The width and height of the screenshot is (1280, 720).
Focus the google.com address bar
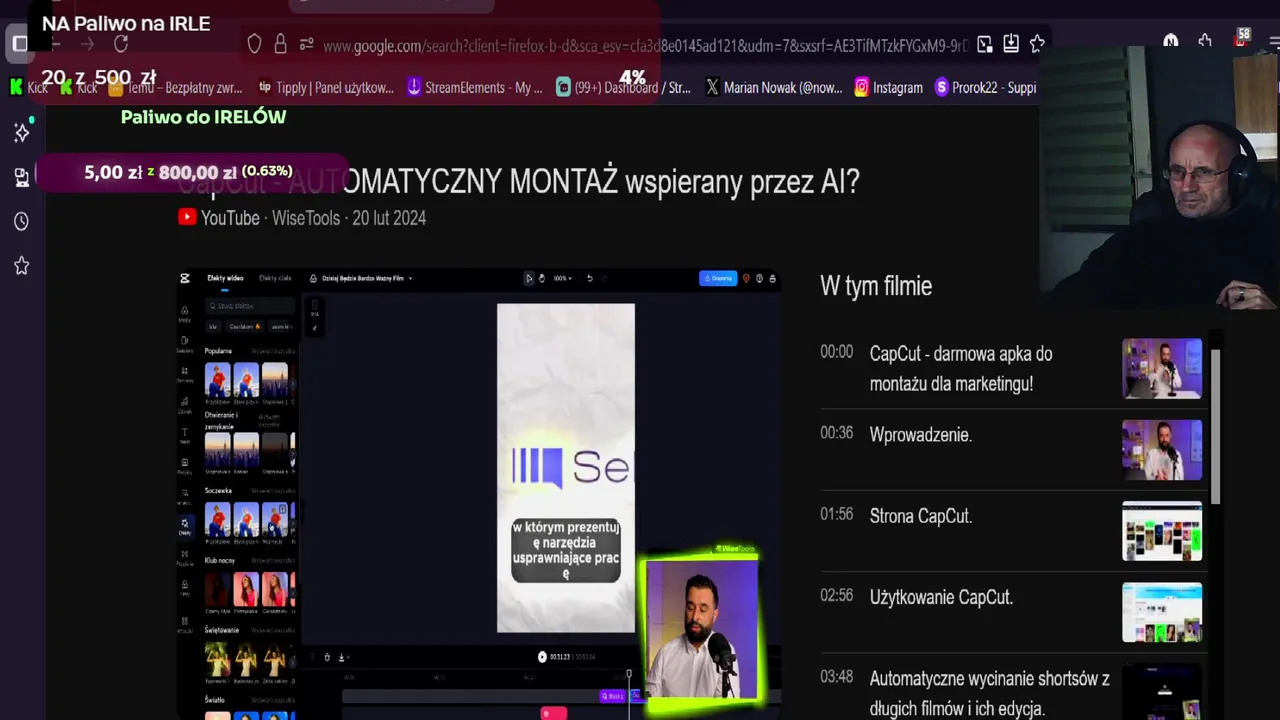645,45
